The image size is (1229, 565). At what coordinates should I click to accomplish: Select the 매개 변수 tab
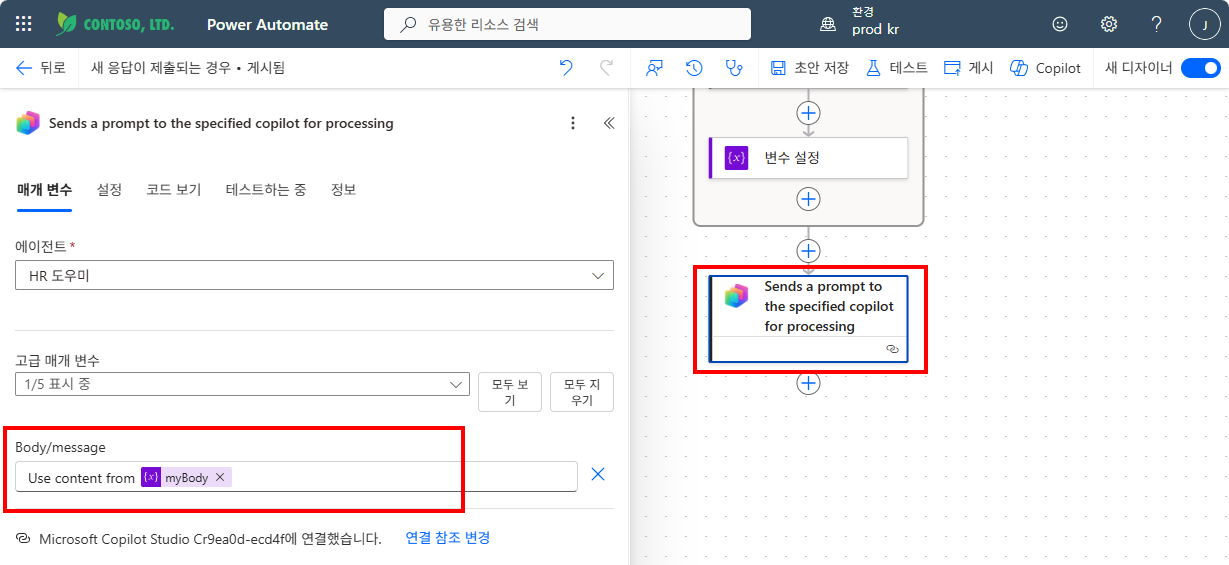click(x=44, y=189)
